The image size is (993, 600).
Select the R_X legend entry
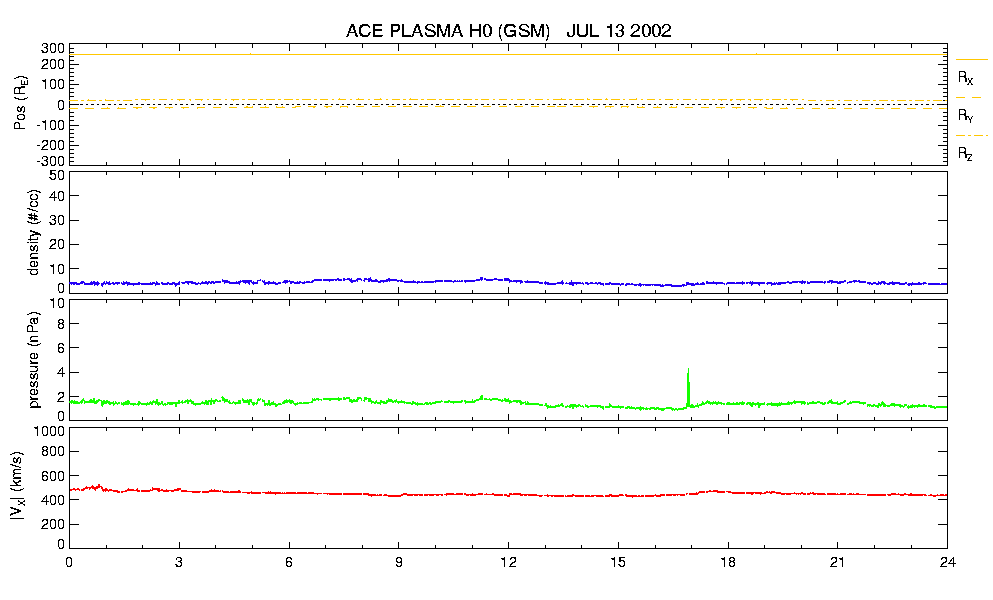966,77
